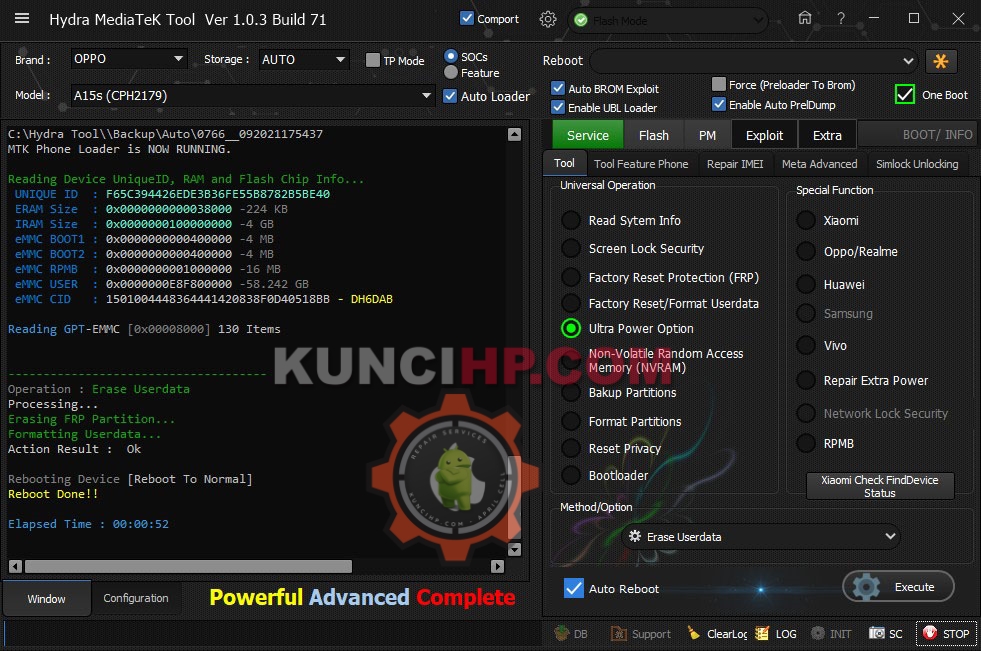Expand the Reboot dropdown

(x=754, y=61)
